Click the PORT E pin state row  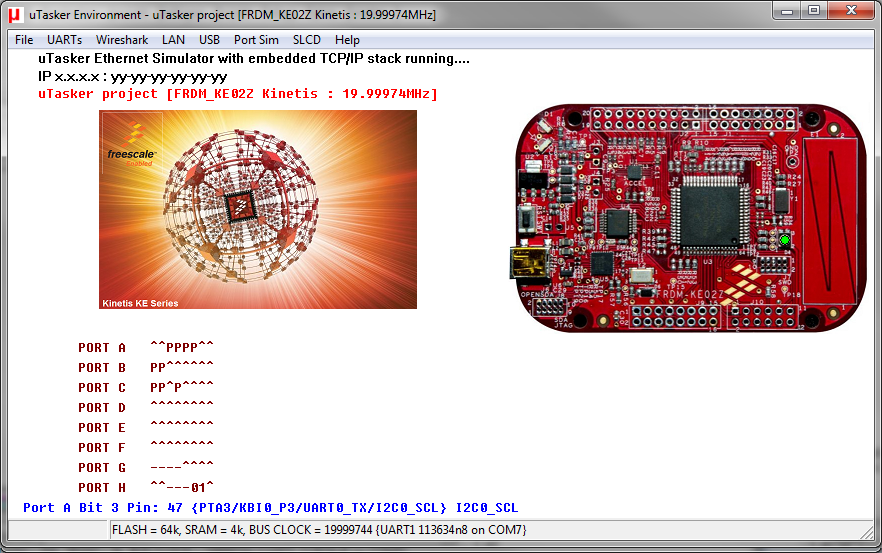146,428
